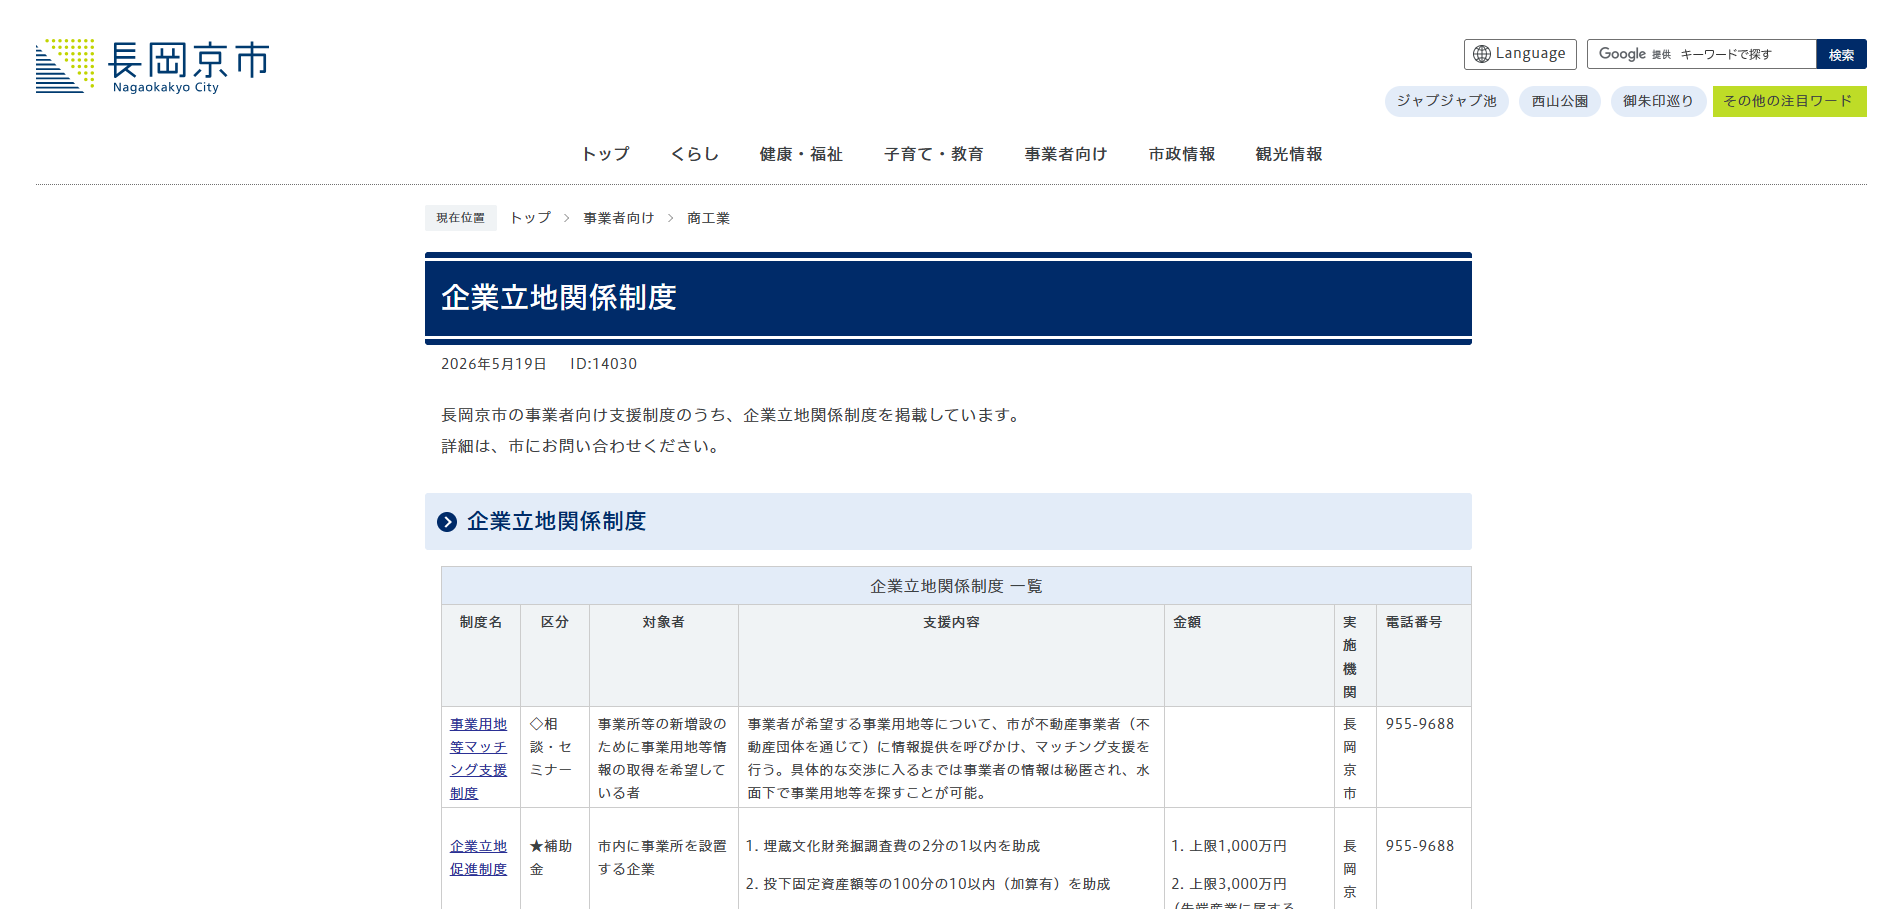The width and height of the screenshot is (1895, 909).
Task: Click the 現在位置 breadcrumb label
Action: tap(461, 218)
